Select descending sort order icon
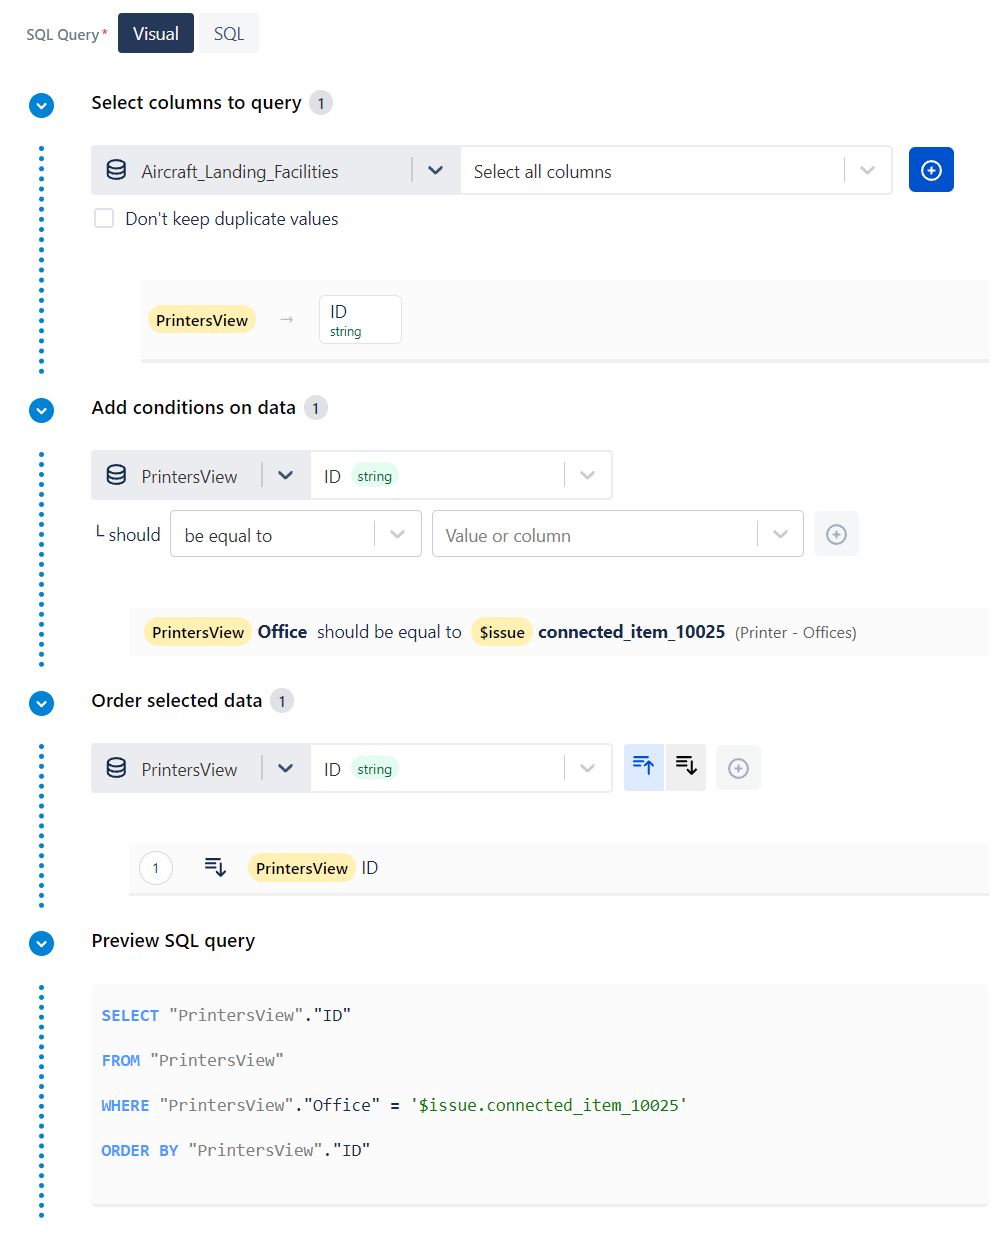 (x=686, y=767)
